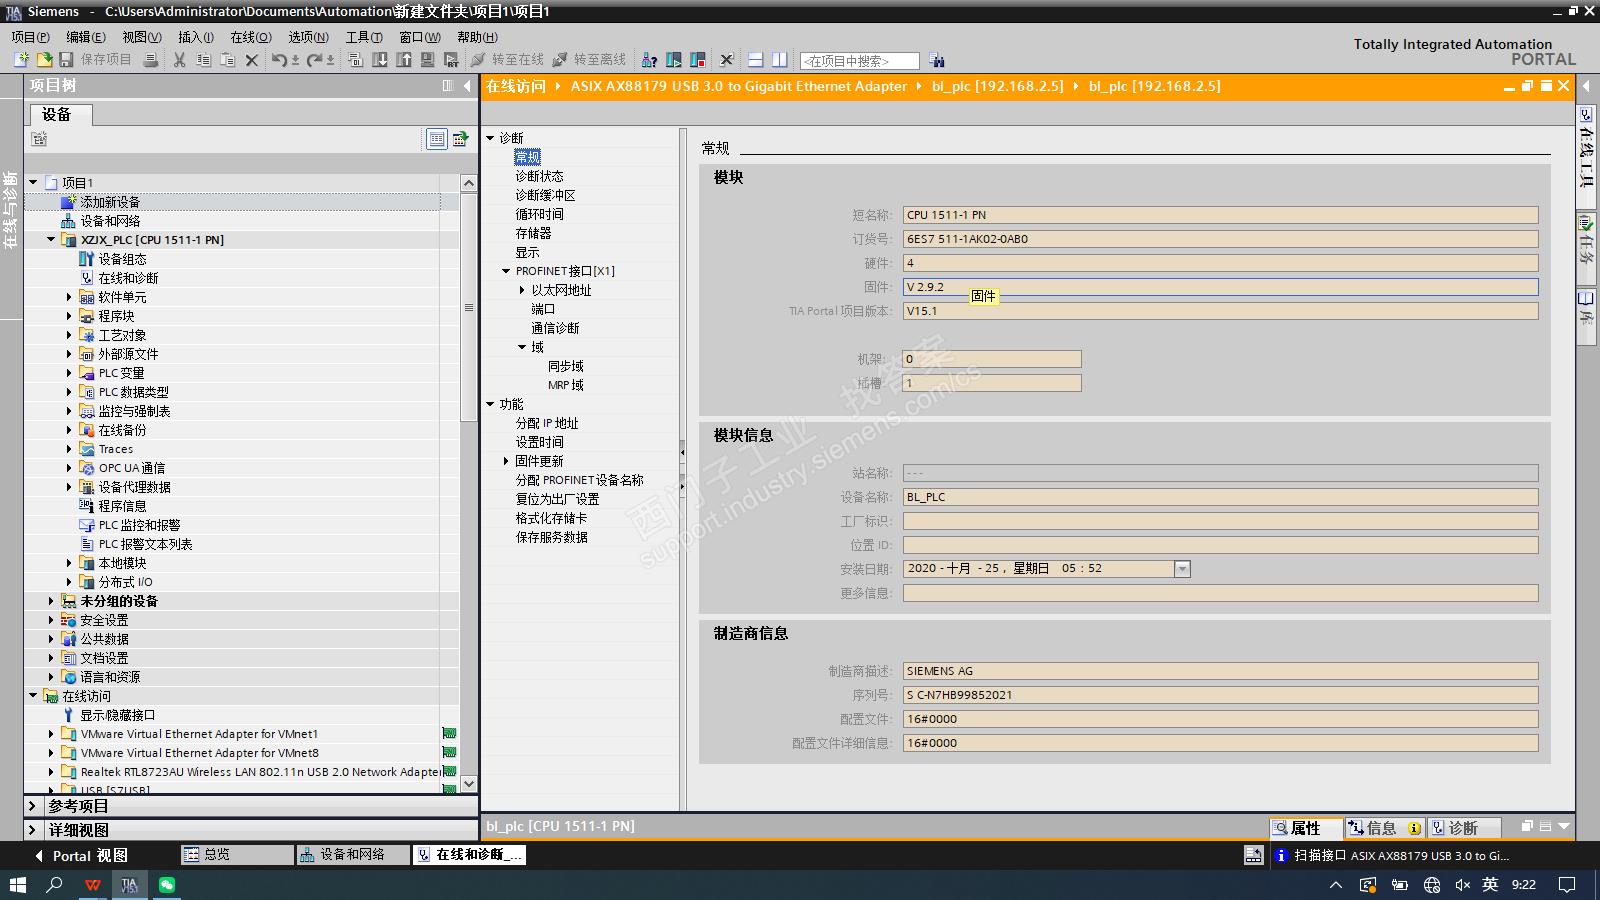The width and height of the screenshot is (1600, 900).
Task: Expand the 以太网地址 navigation node
Action: click(x=522, y=290)
